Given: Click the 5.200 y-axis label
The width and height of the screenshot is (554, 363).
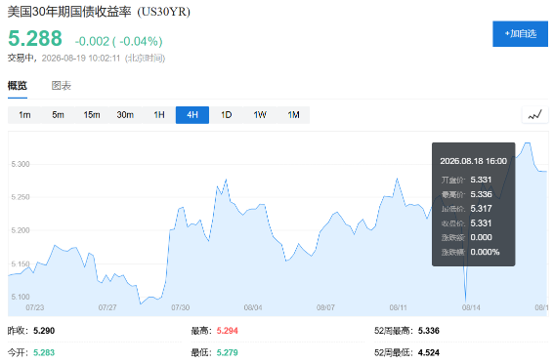Looking at the screenshot, I should 20,230.
